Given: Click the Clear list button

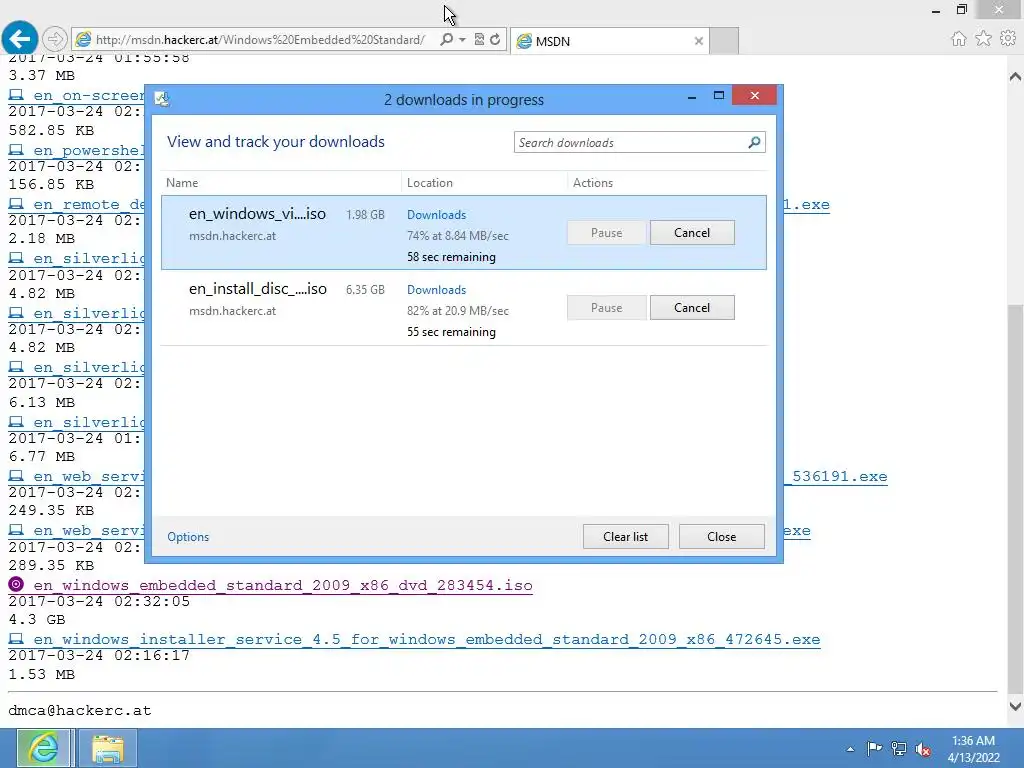Looking at the screenshot, I should tap(626, 537).
